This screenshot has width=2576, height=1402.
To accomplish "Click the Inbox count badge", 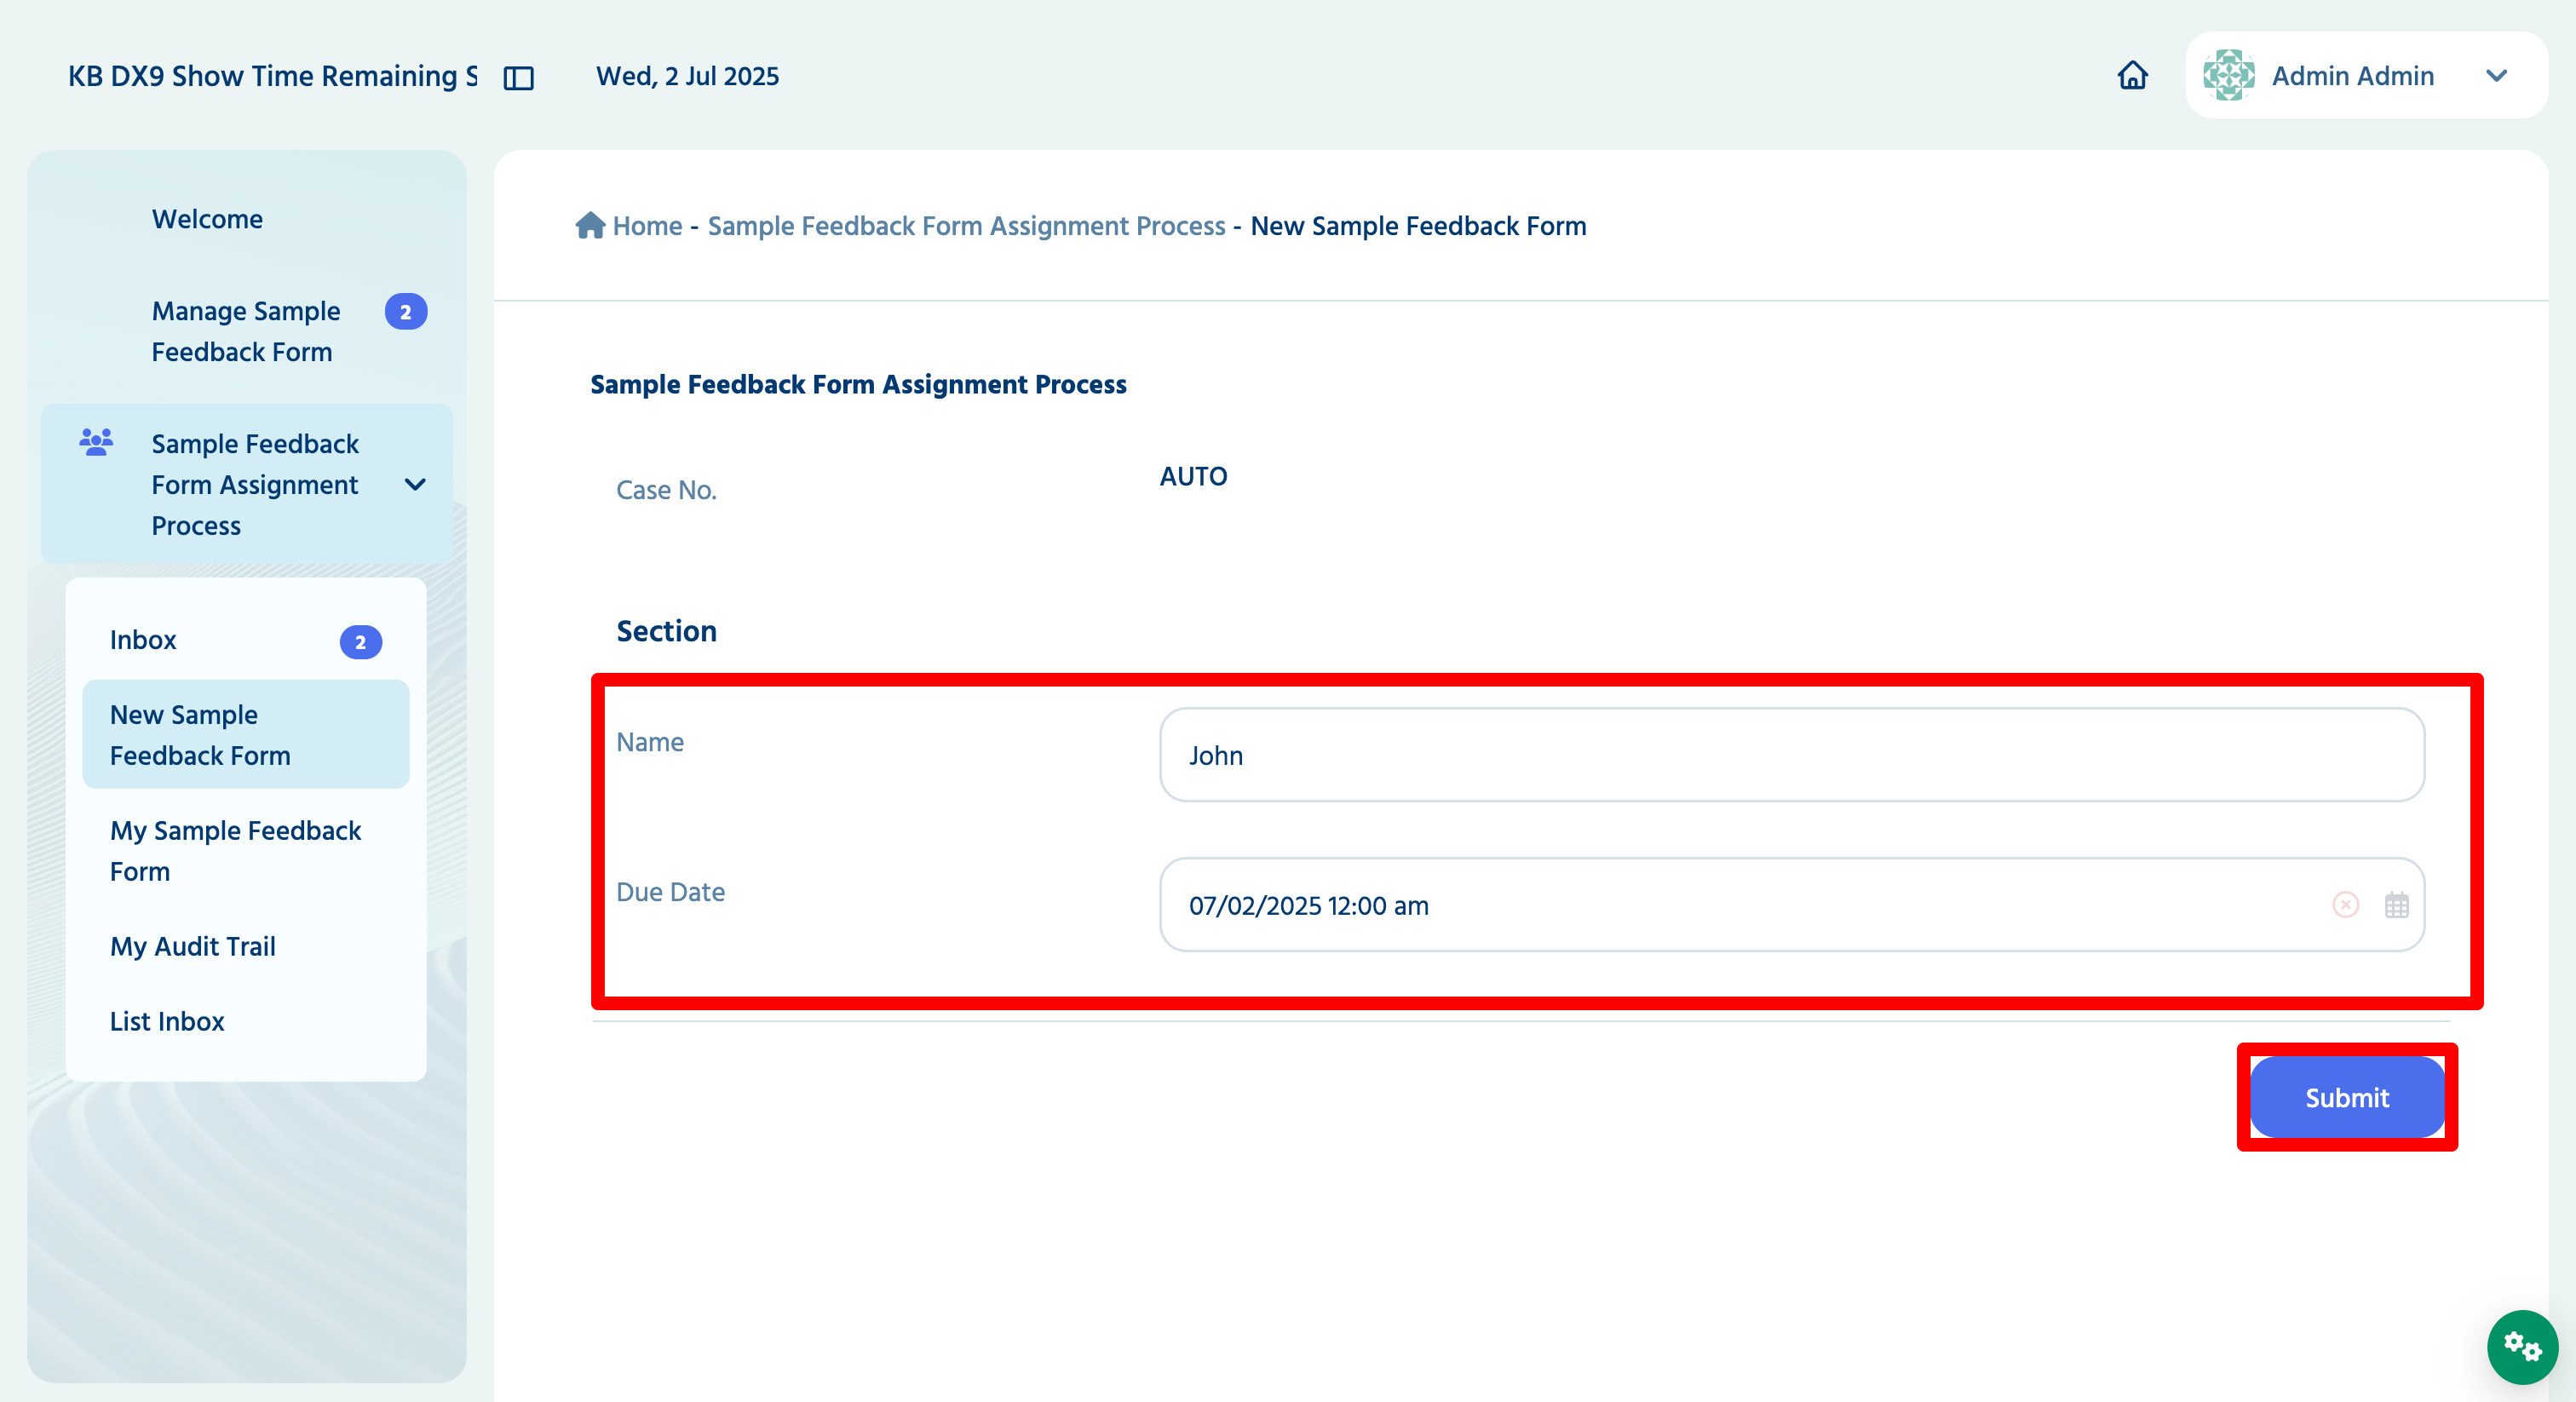I will (360, 642).
